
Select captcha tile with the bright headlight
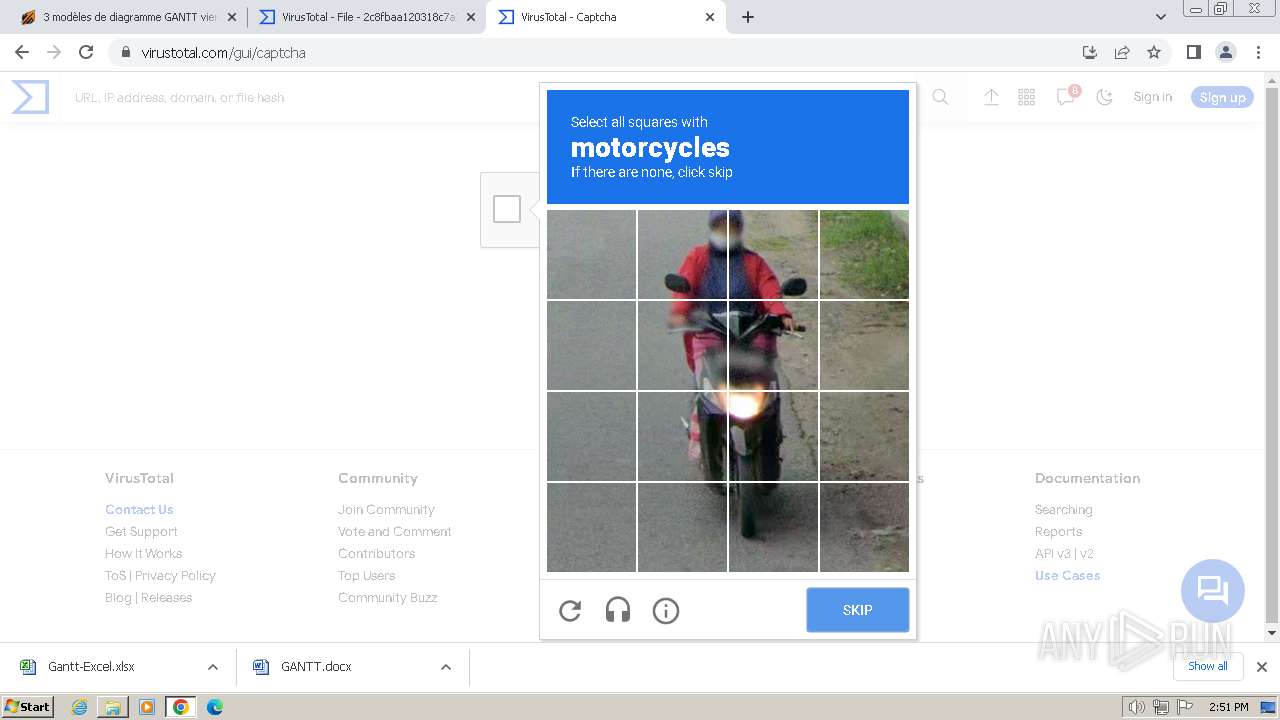[773, 436]
